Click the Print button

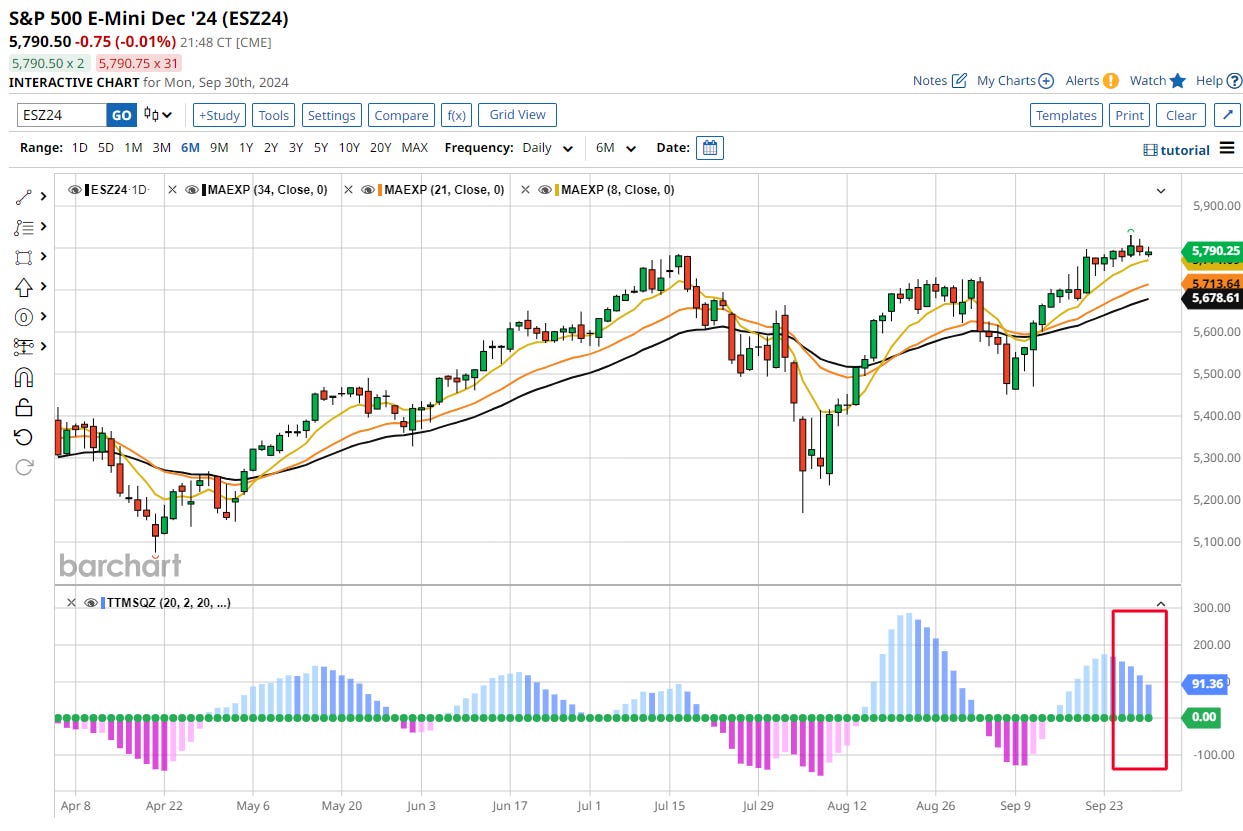coord(1130,115)
